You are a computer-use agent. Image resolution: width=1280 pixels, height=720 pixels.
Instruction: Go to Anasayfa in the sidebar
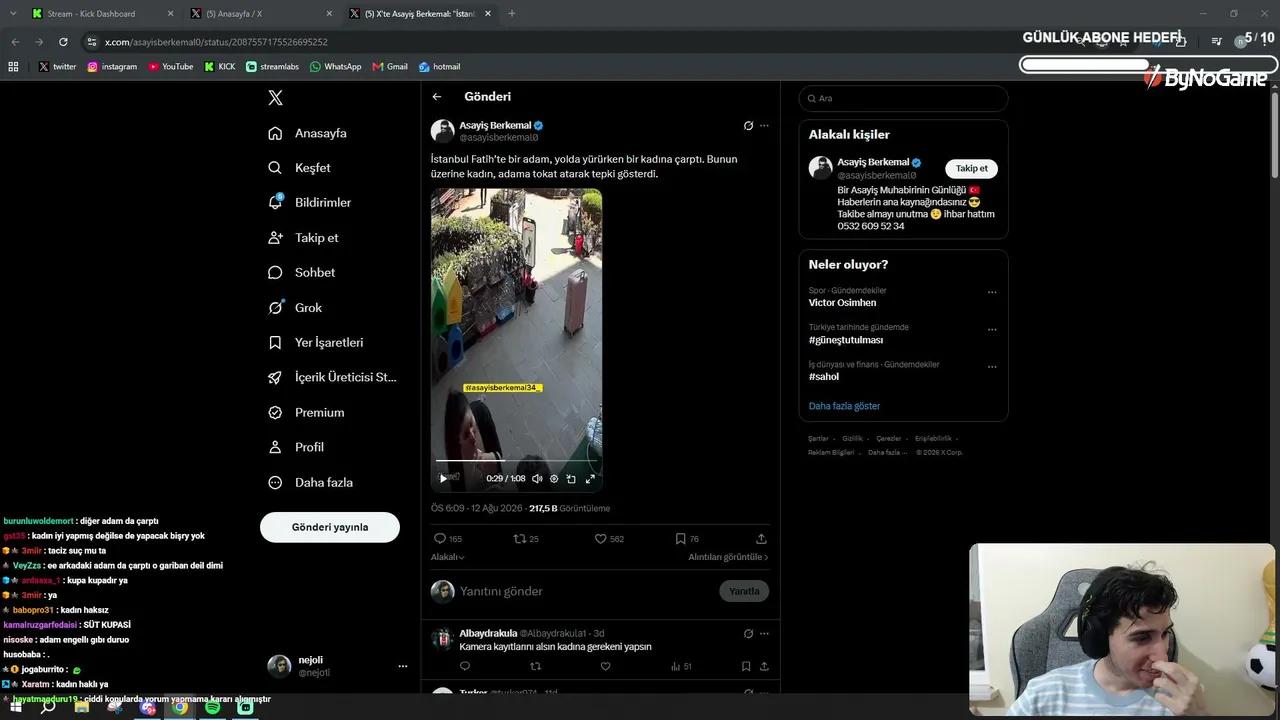308,133
